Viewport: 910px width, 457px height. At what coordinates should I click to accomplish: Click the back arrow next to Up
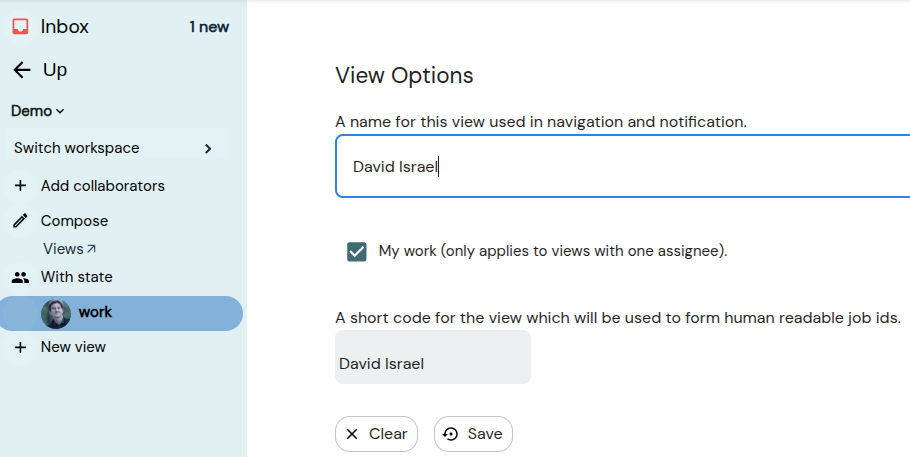[x=21, y=70]
